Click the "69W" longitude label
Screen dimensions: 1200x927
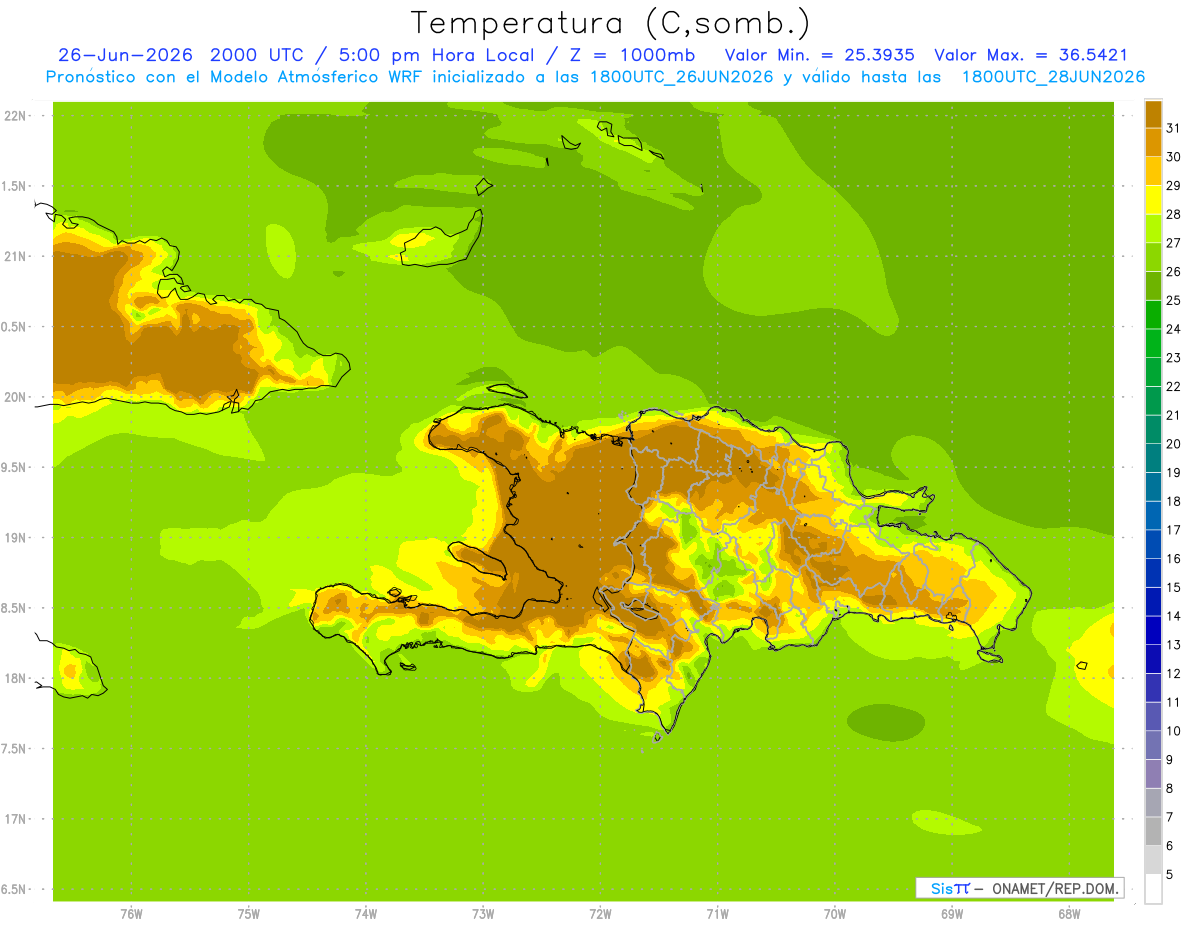(x=952, y=914)
